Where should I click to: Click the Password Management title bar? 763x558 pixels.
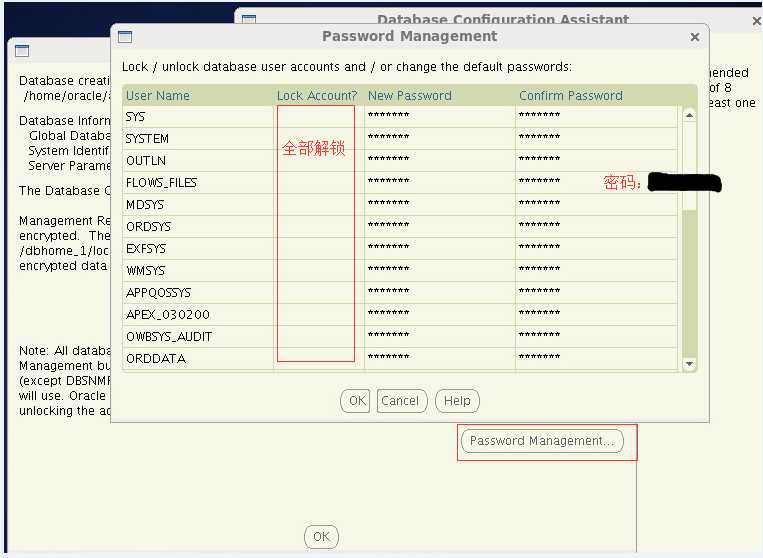pyautogui.click(x=409, y=36)
